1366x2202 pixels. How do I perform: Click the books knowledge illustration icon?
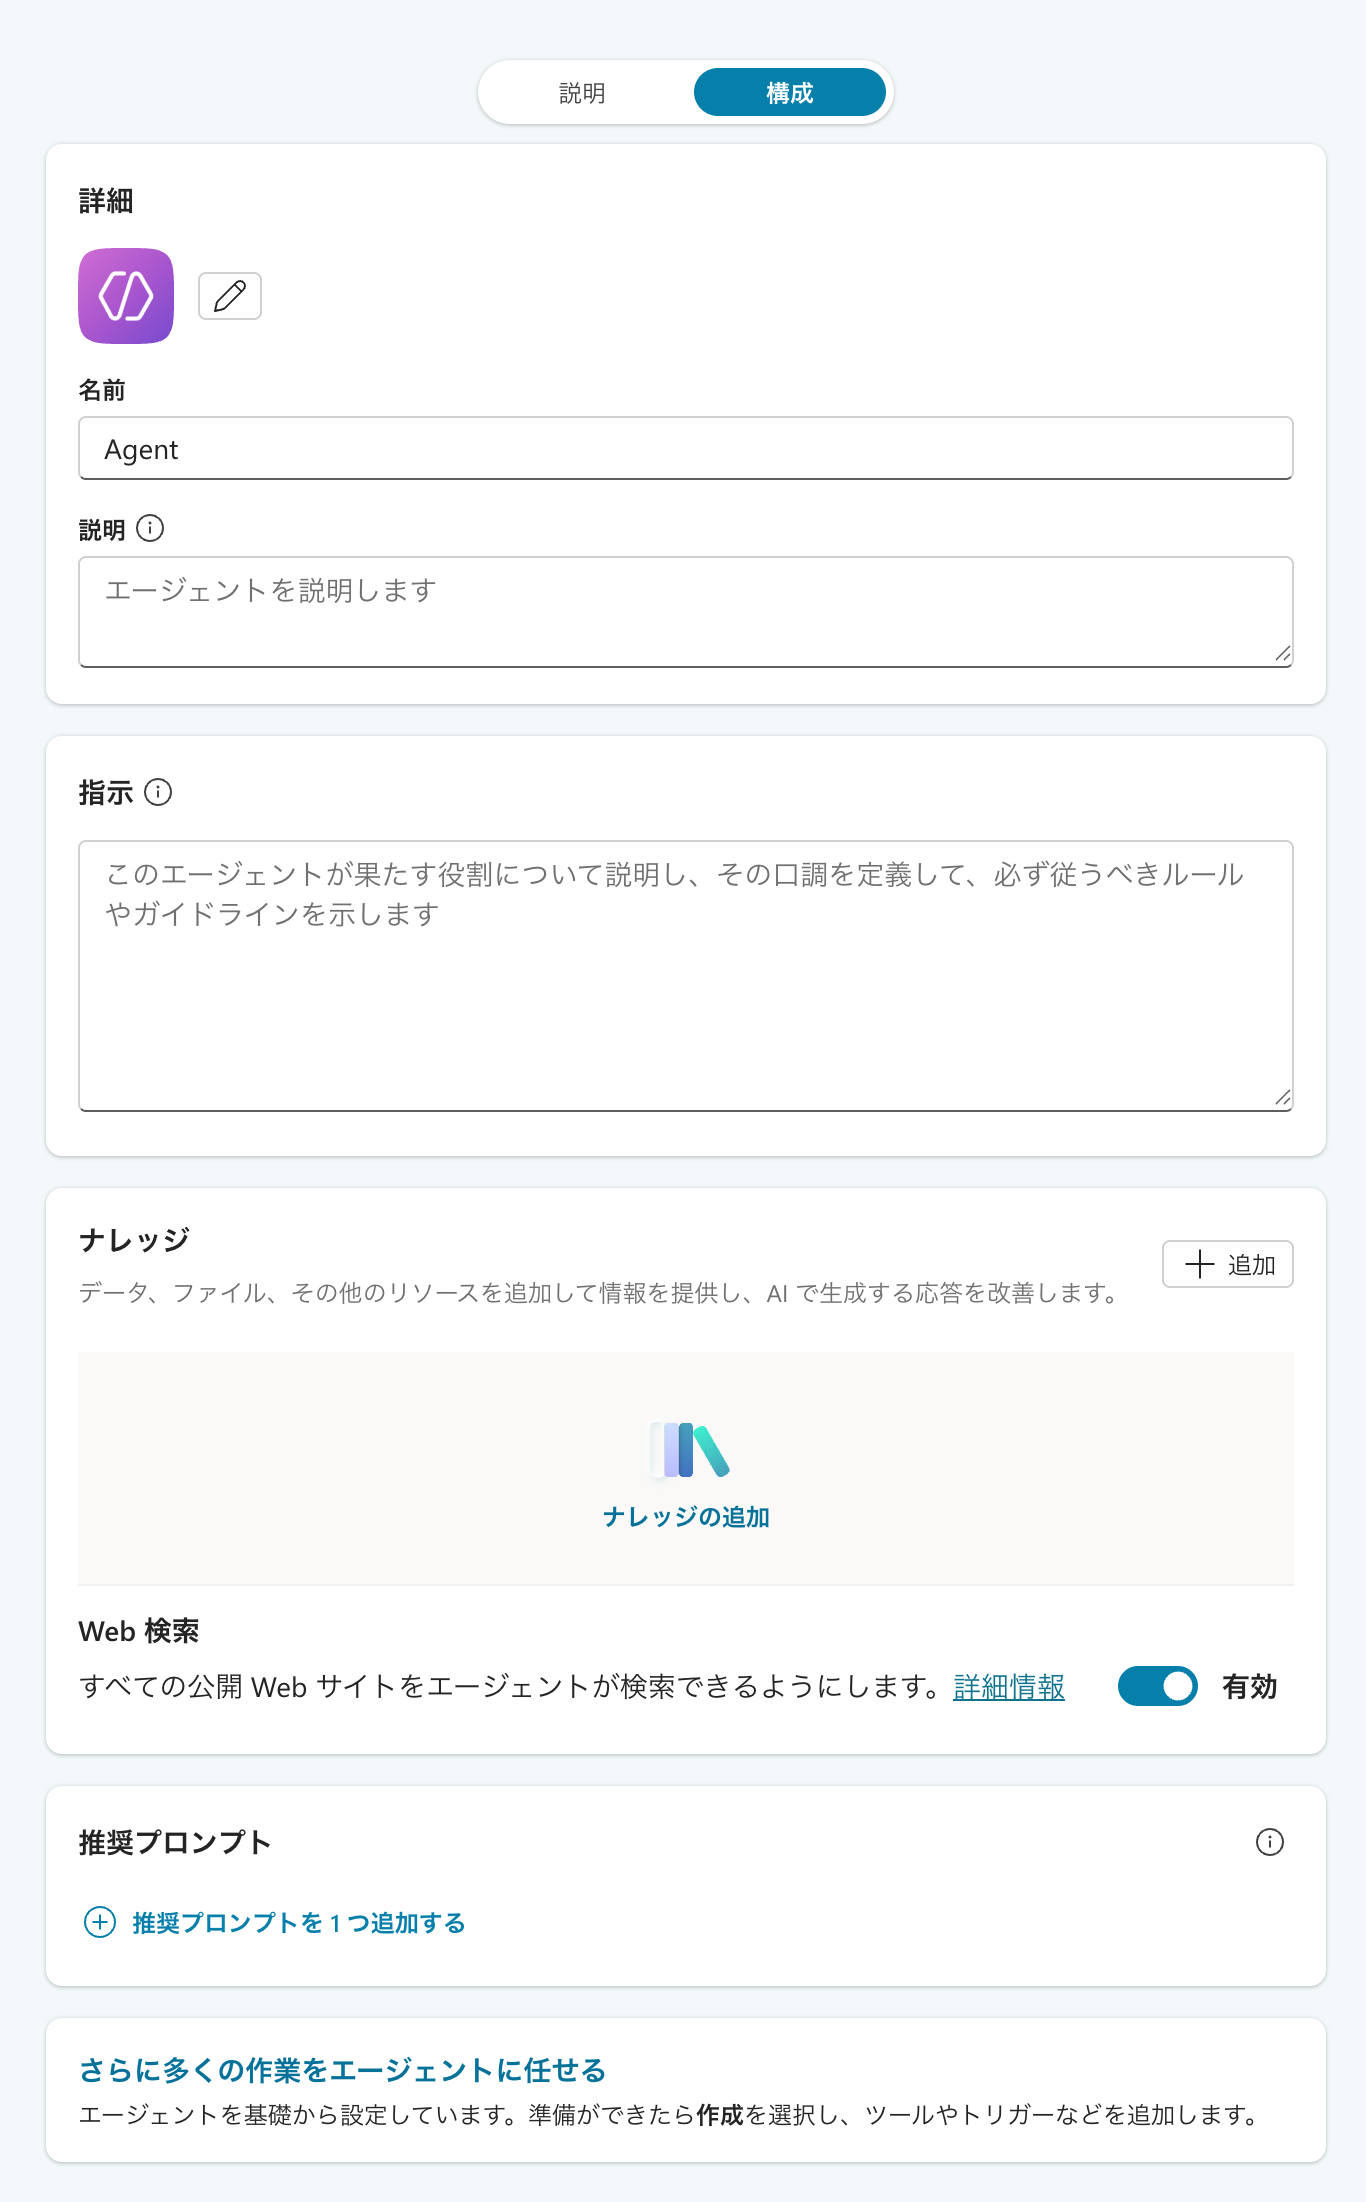688,1449
